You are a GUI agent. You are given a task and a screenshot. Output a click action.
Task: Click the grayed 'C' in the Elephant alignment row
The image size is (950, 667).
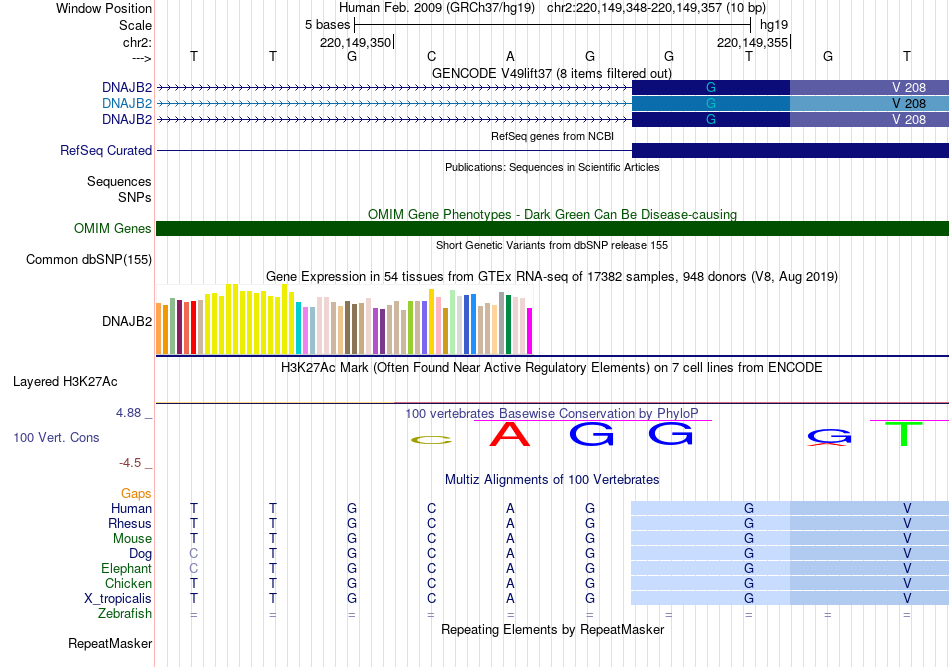pyautogui.click(x=194, y=568)
